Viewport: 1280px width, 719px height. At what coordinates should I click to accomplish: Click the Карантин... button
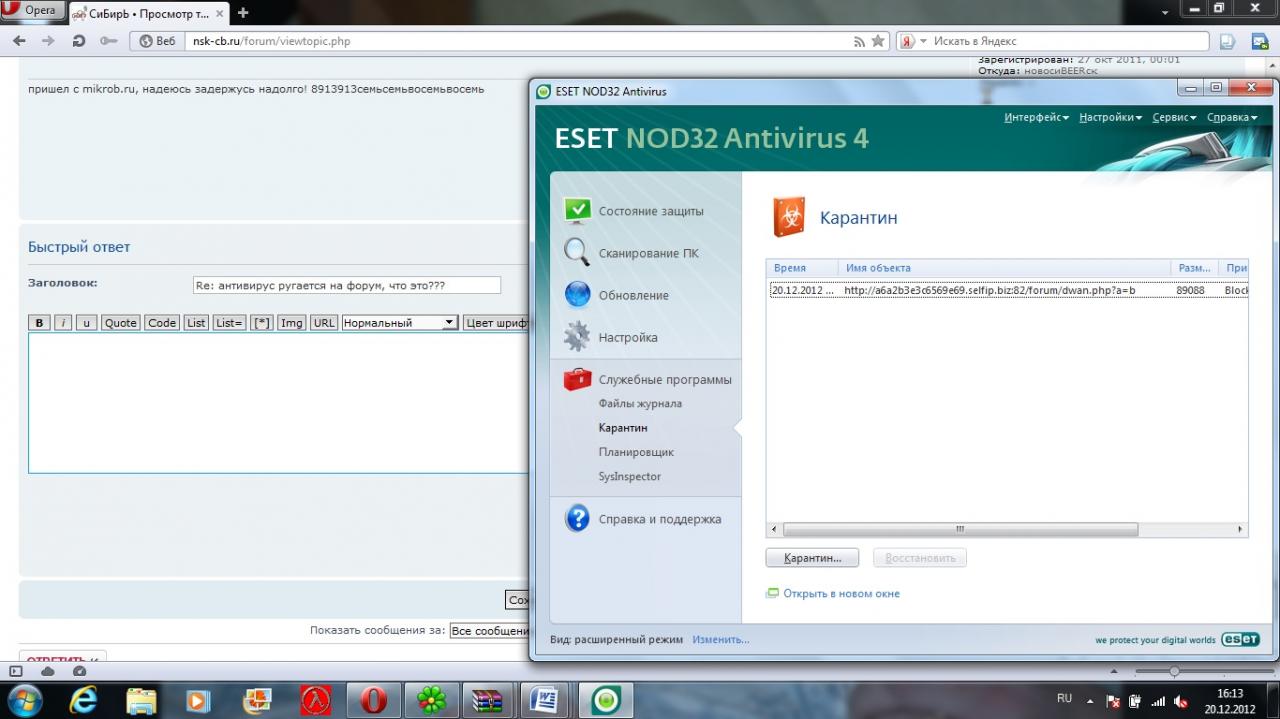[812, 558]
